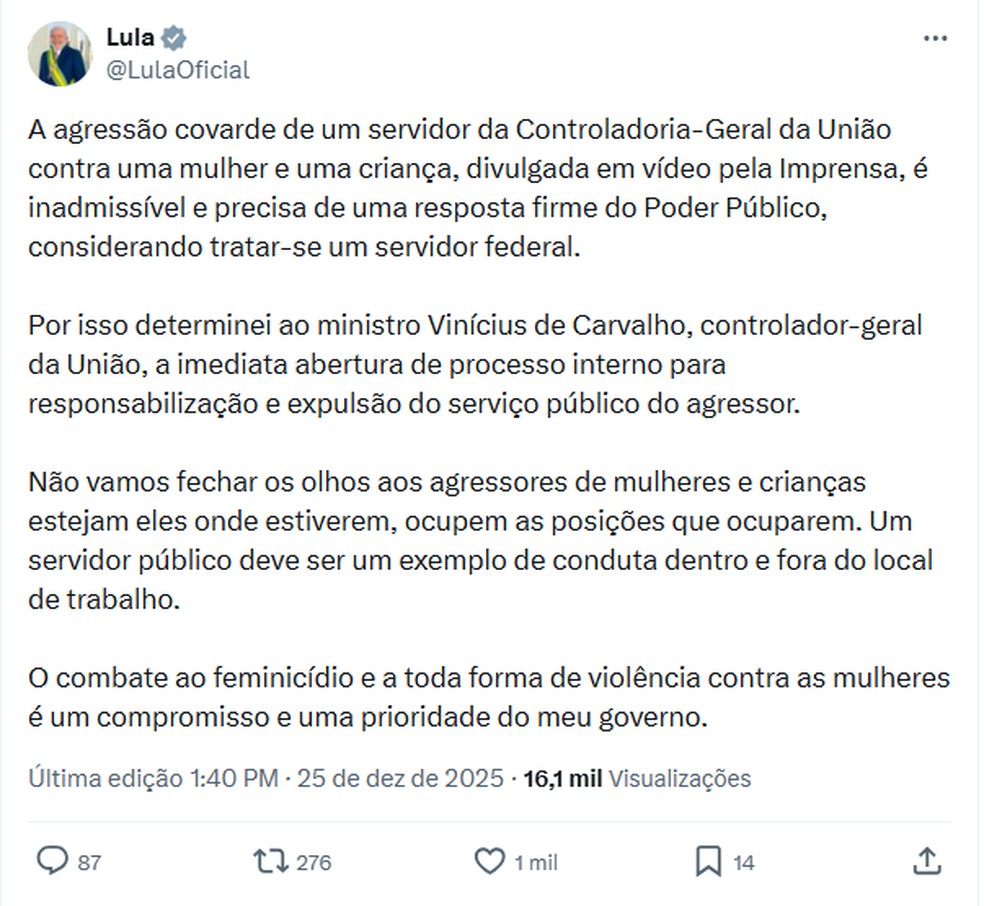The height and width of the screenshot is (906, 984).
Task: Click Lula's blue verified badge
Action: 175,36
